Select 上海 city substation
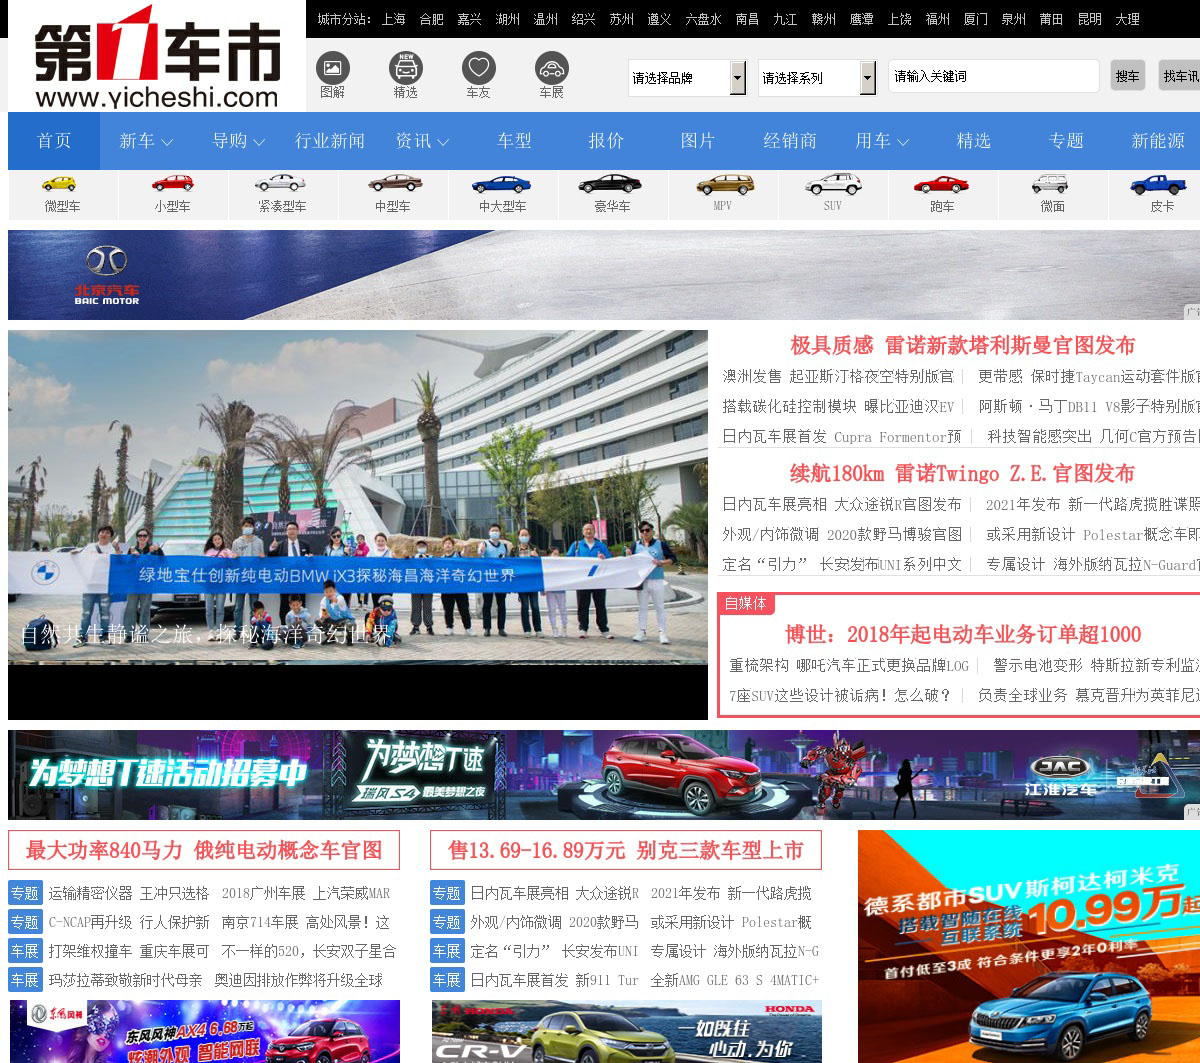 click(393, 19)
